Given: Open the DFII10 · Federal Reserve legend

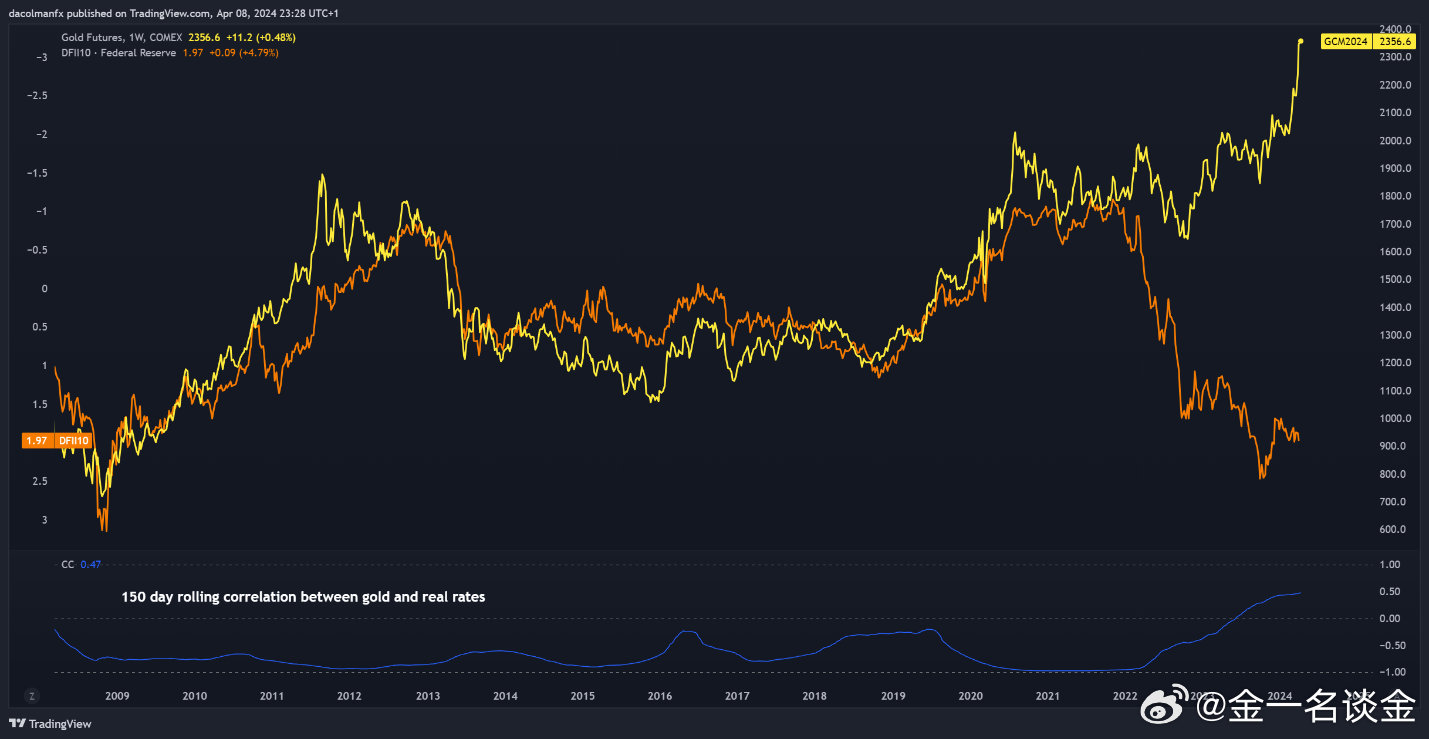Looking at the screenshot, I should click(119, 52).
